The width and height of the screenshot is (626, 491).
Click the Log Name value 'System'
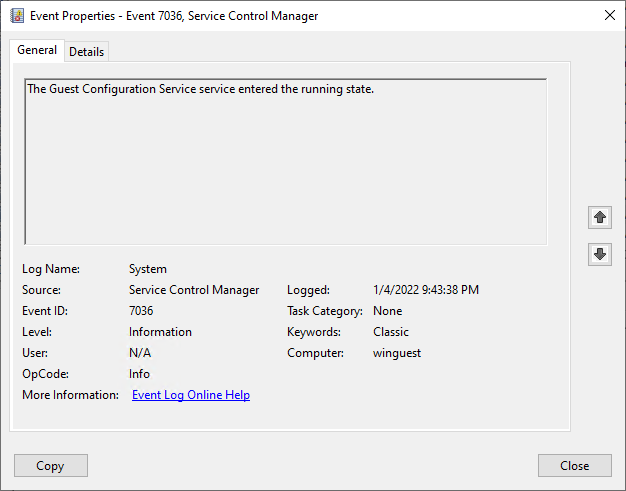[148, 269]
